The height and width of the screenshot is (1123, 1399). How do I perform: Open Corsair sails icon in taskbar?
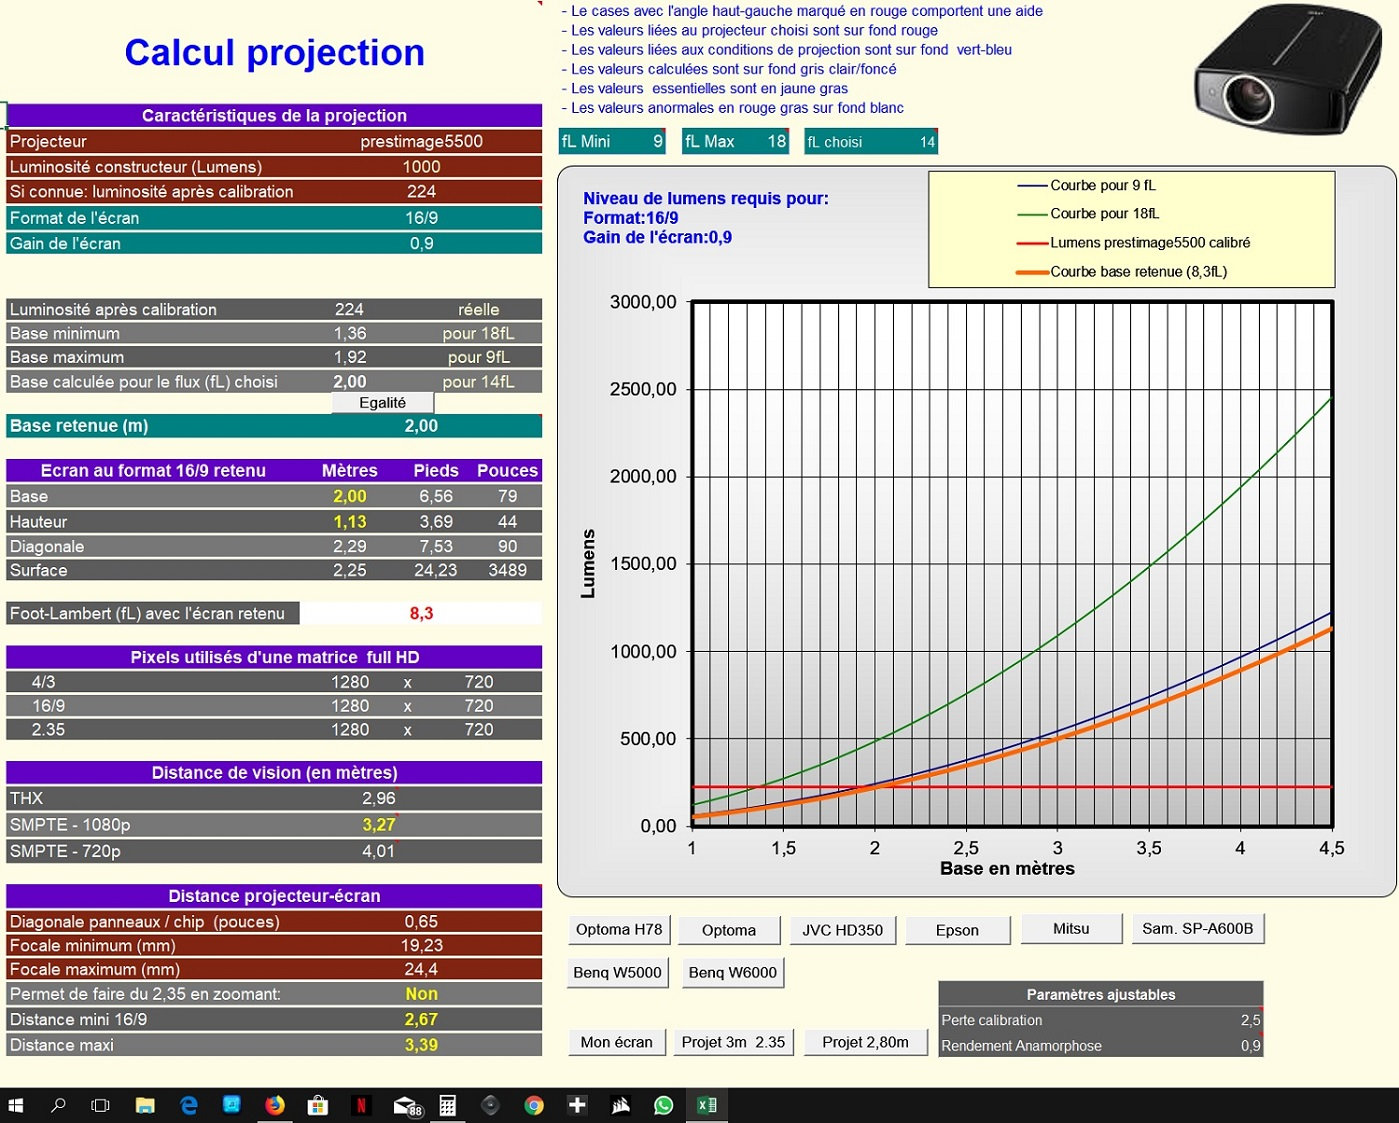pyautogui.click(x=621, y=1105)
